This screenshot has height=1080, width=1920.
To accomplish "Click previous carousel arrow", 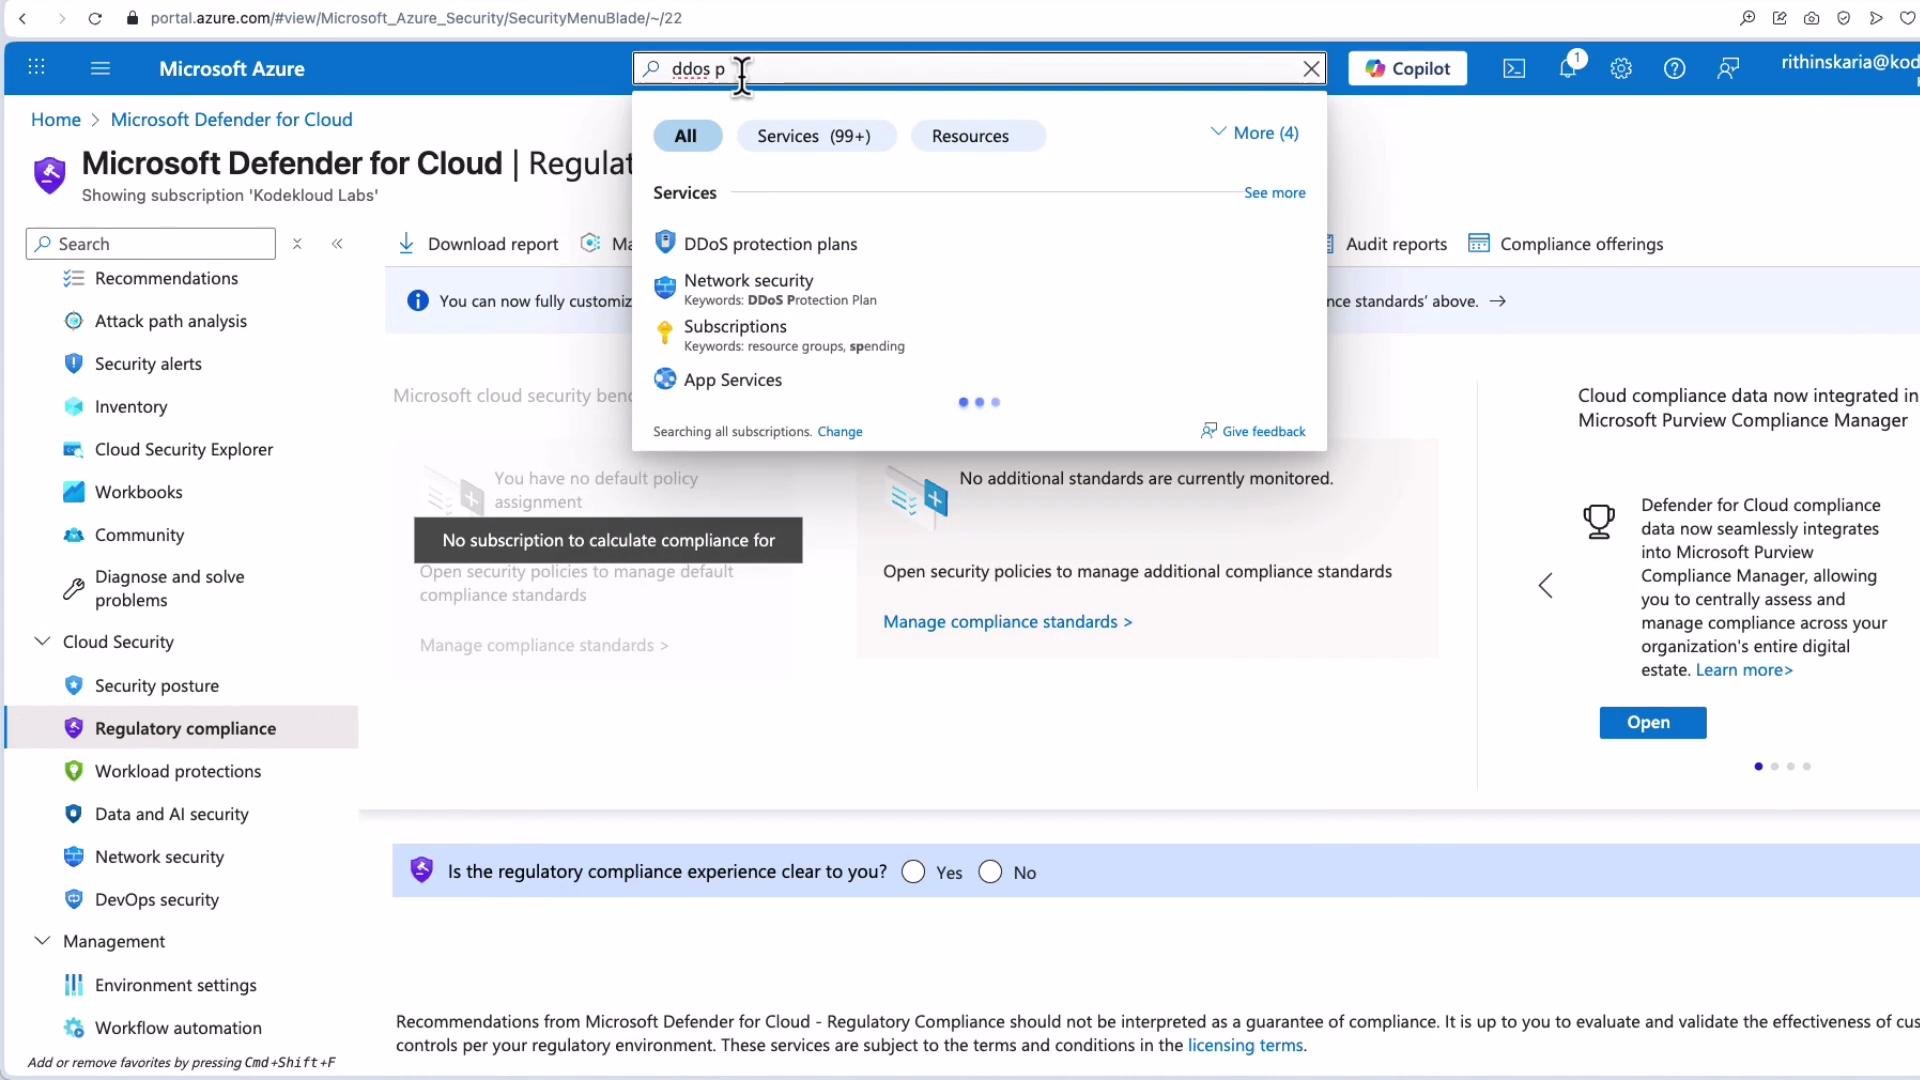I will [x=1545, y=586].
